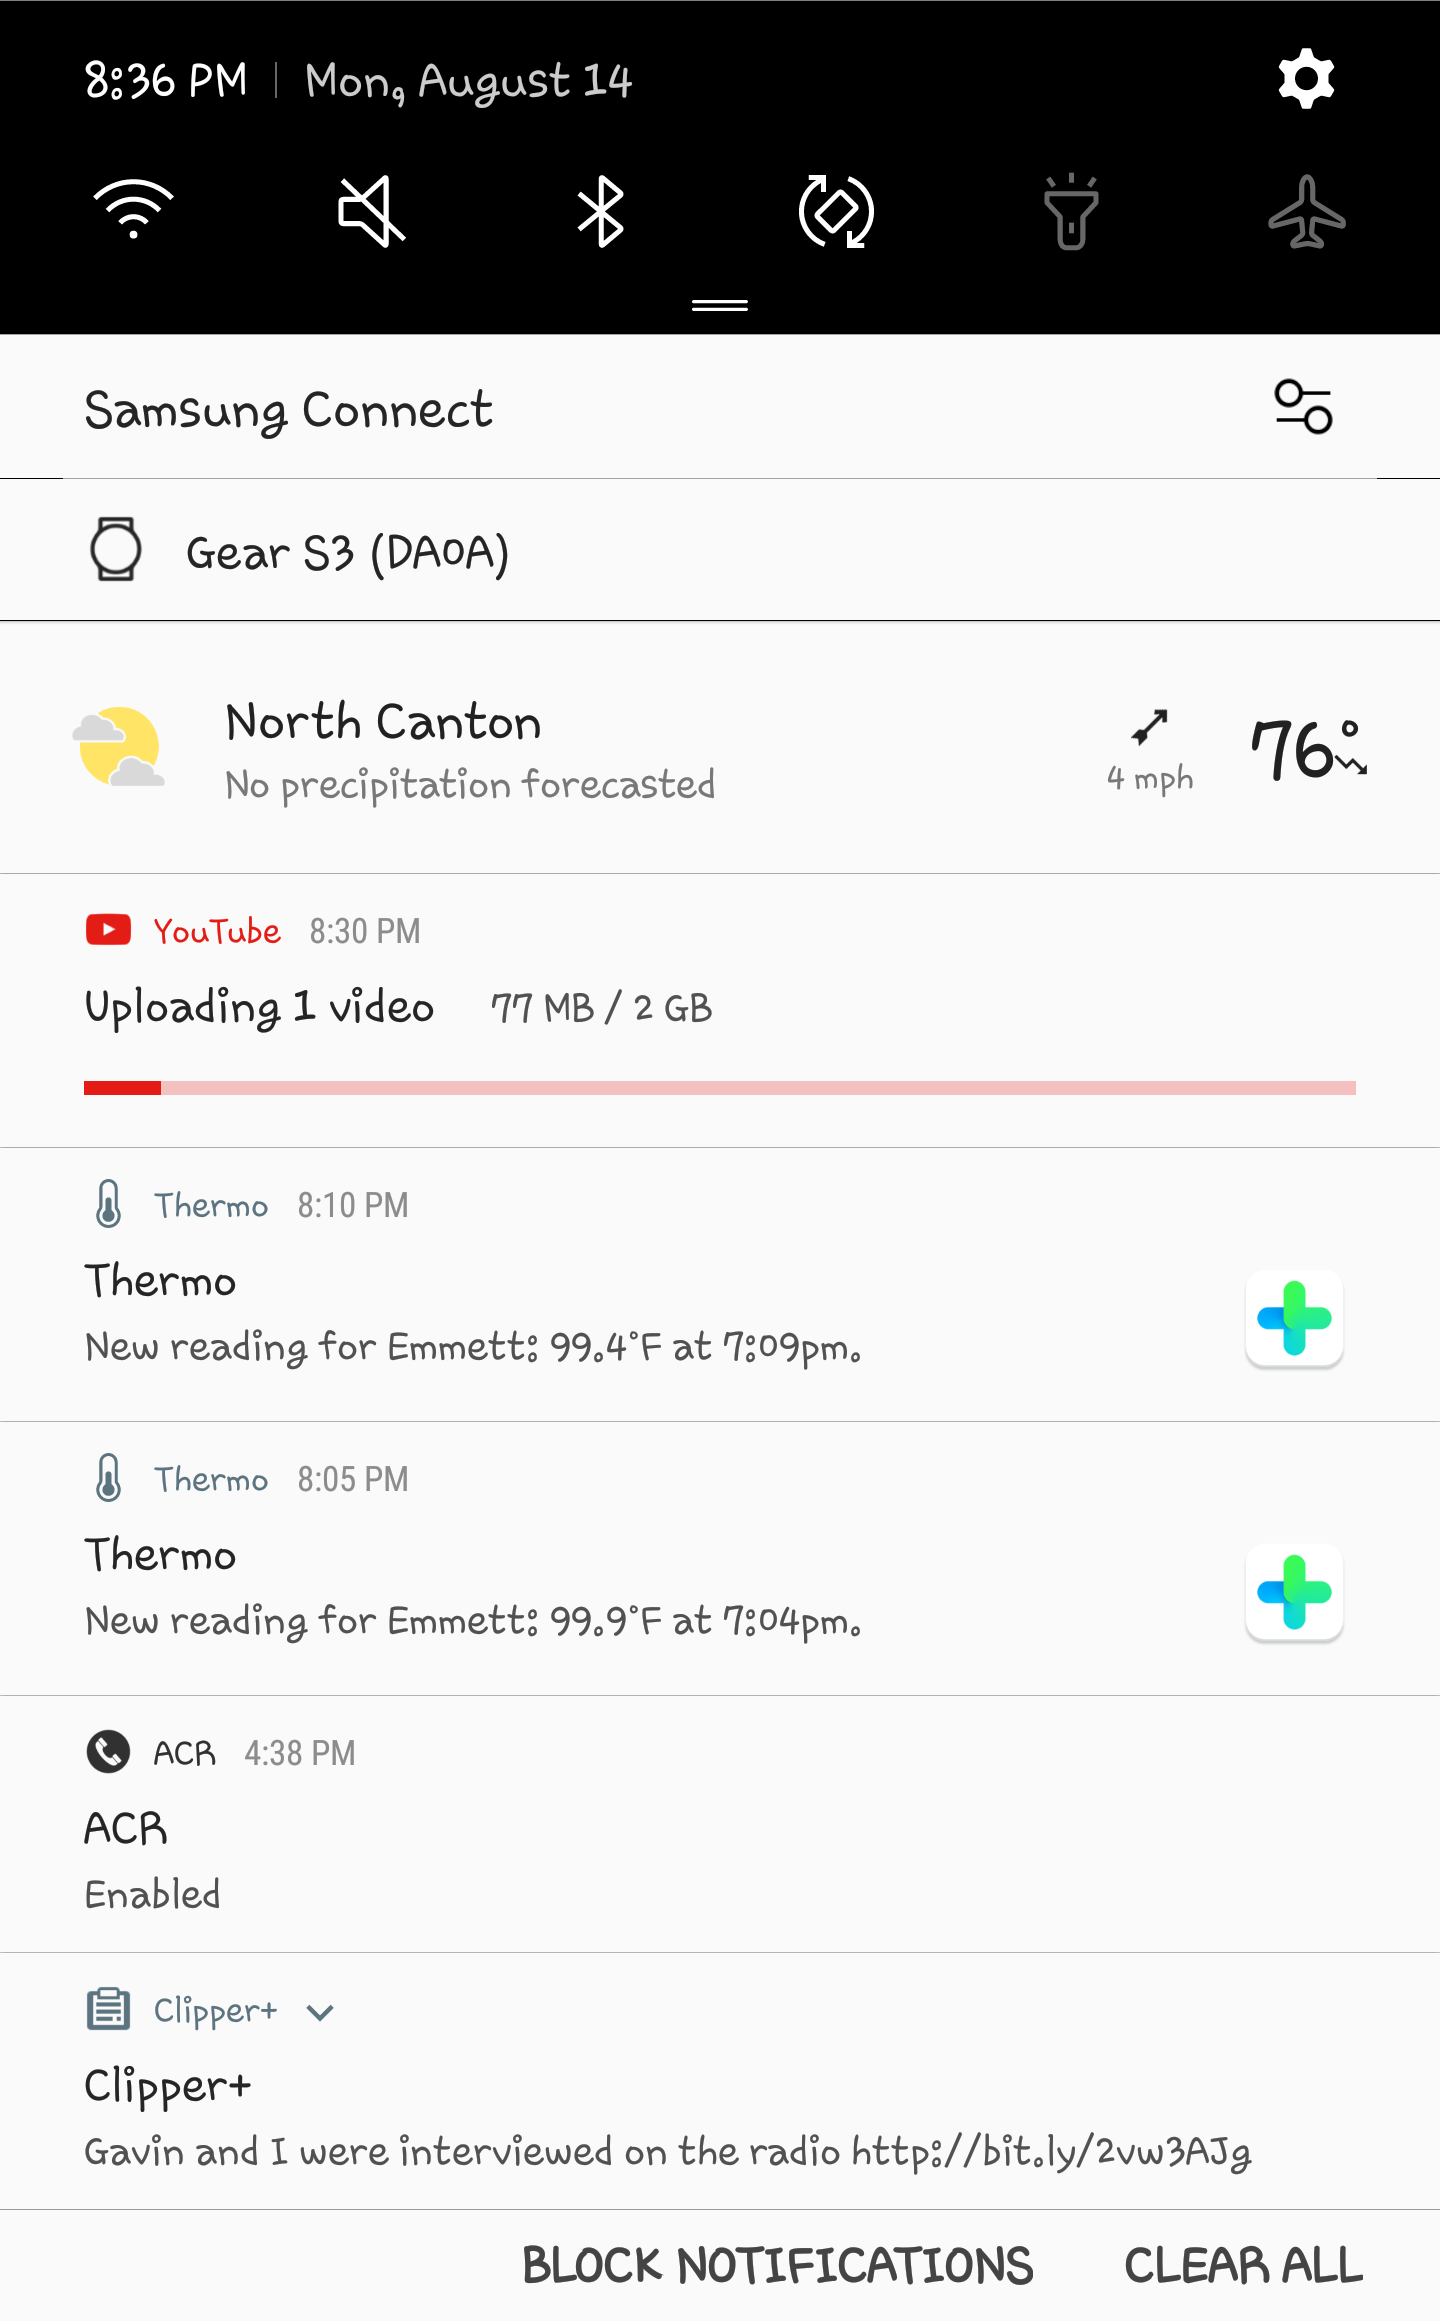
Task: Expand the quick settings panel handle
Action: point(720,305)
